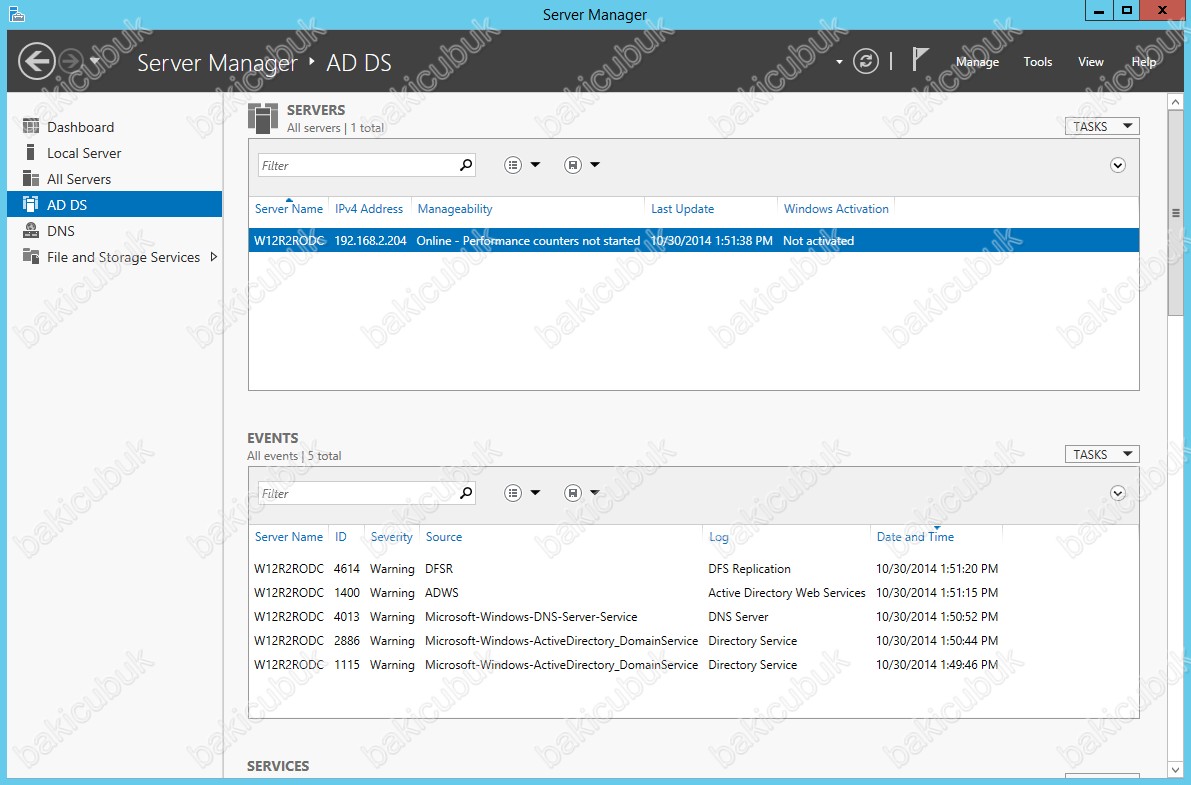Image resolution: width=1191 pixels, height=785 pixels.
Task: Click the Local Server icon
Action: tap(30, 152)
